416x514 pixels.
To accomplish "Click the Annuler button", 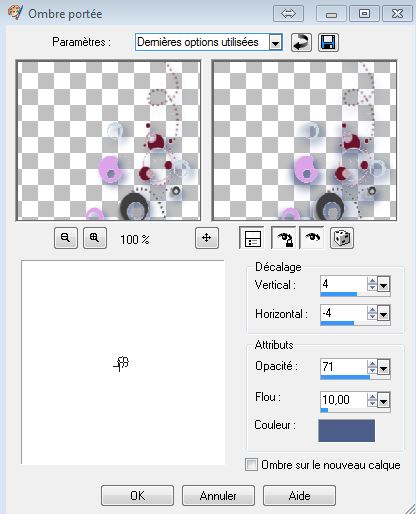I will point(218,496).
